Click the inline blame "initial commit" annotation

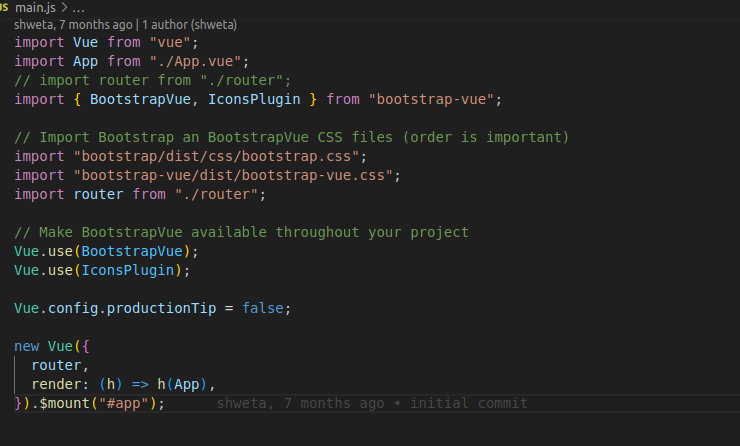(468, 403)
